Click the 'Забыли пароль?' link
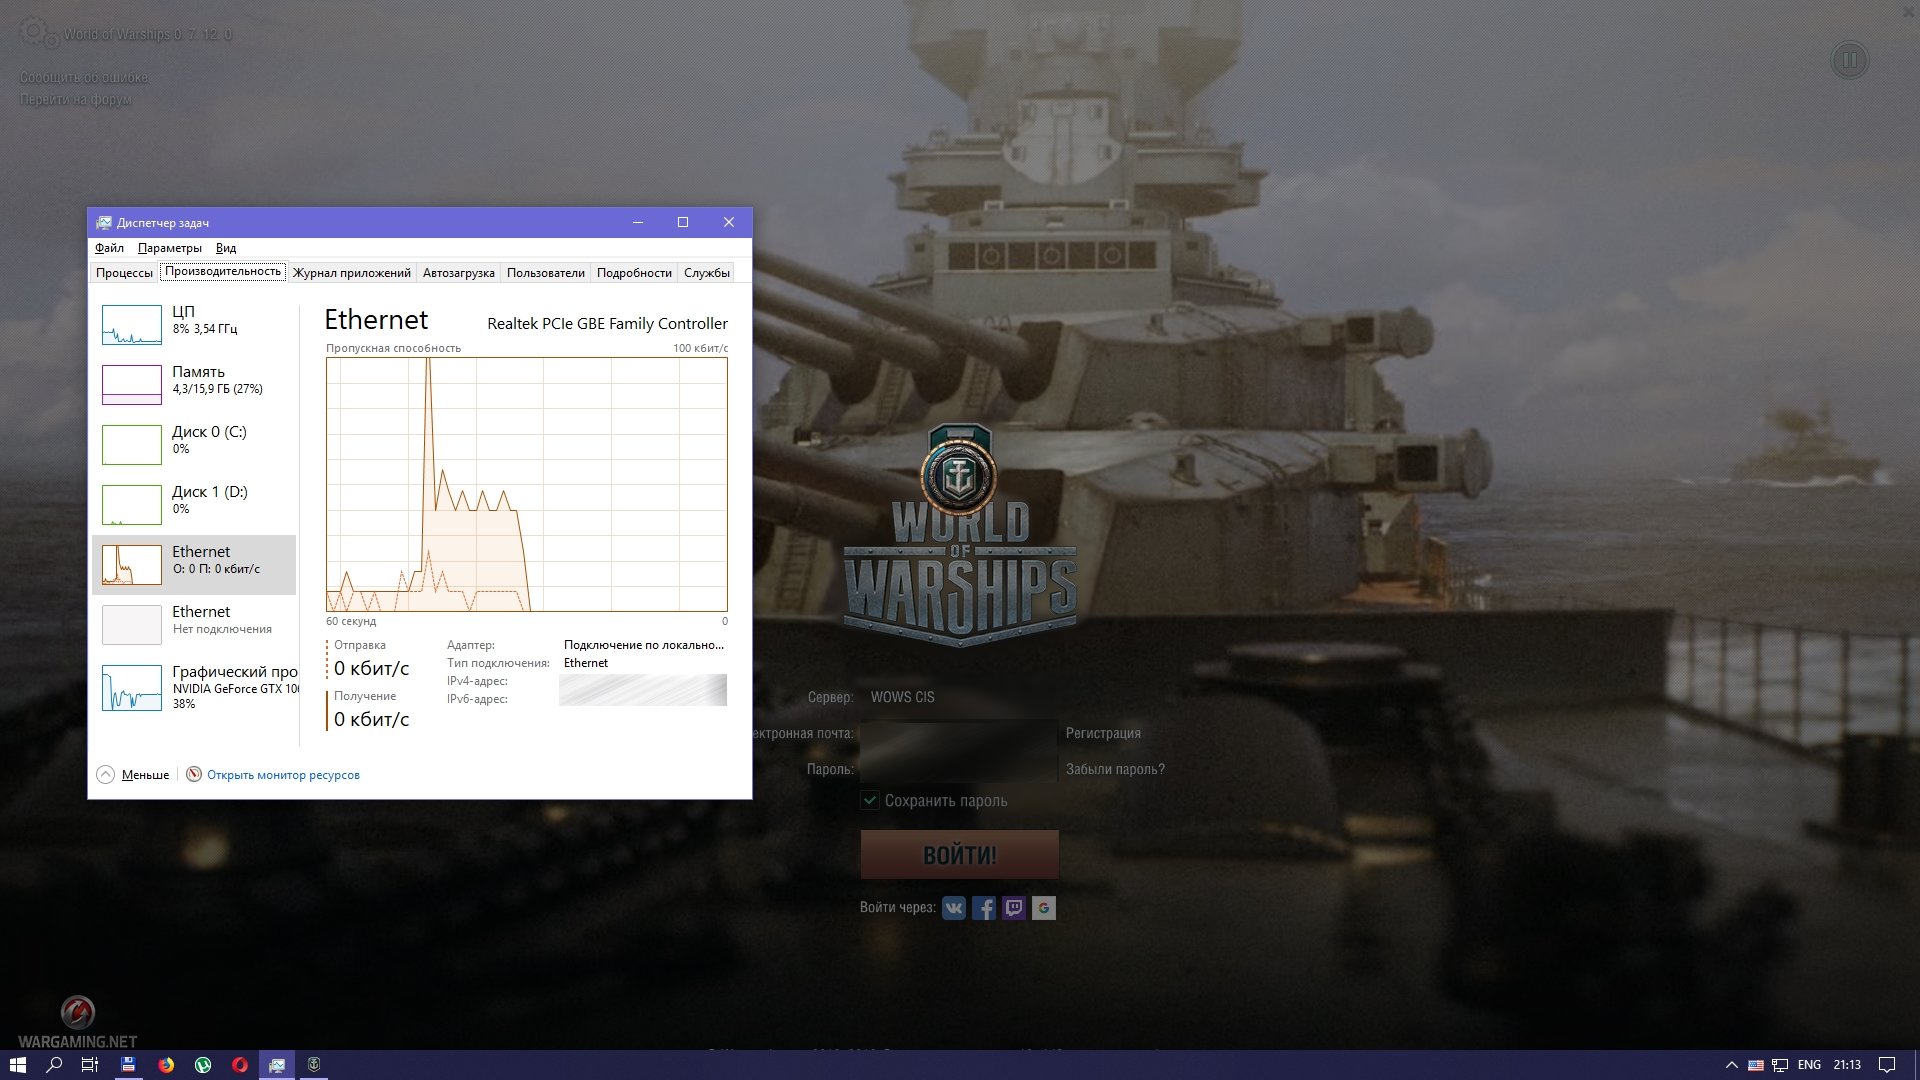Image resolution: width=1920 pixels, height=1080 pixels. tap(1115, 769)
